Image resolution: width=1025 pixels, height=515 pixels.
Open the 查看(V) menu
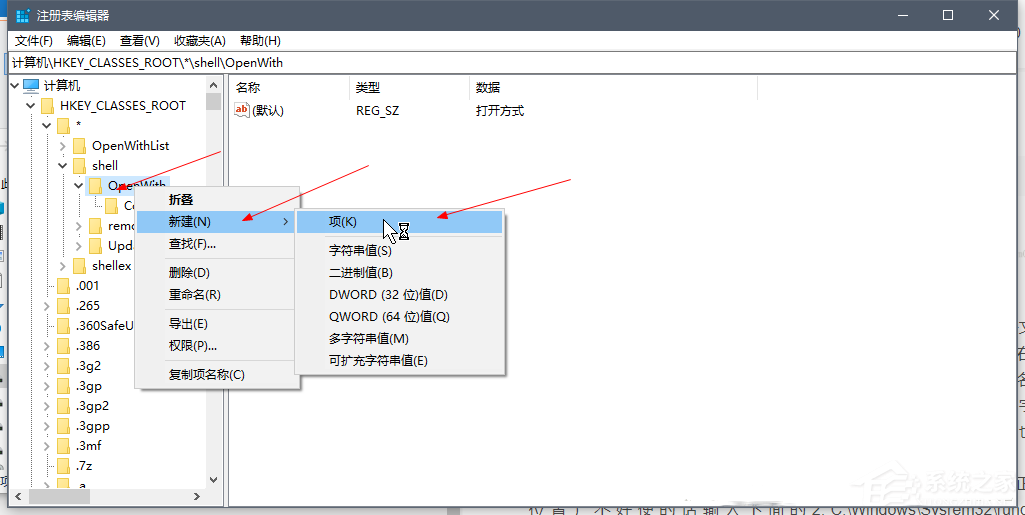pos(140,41)
